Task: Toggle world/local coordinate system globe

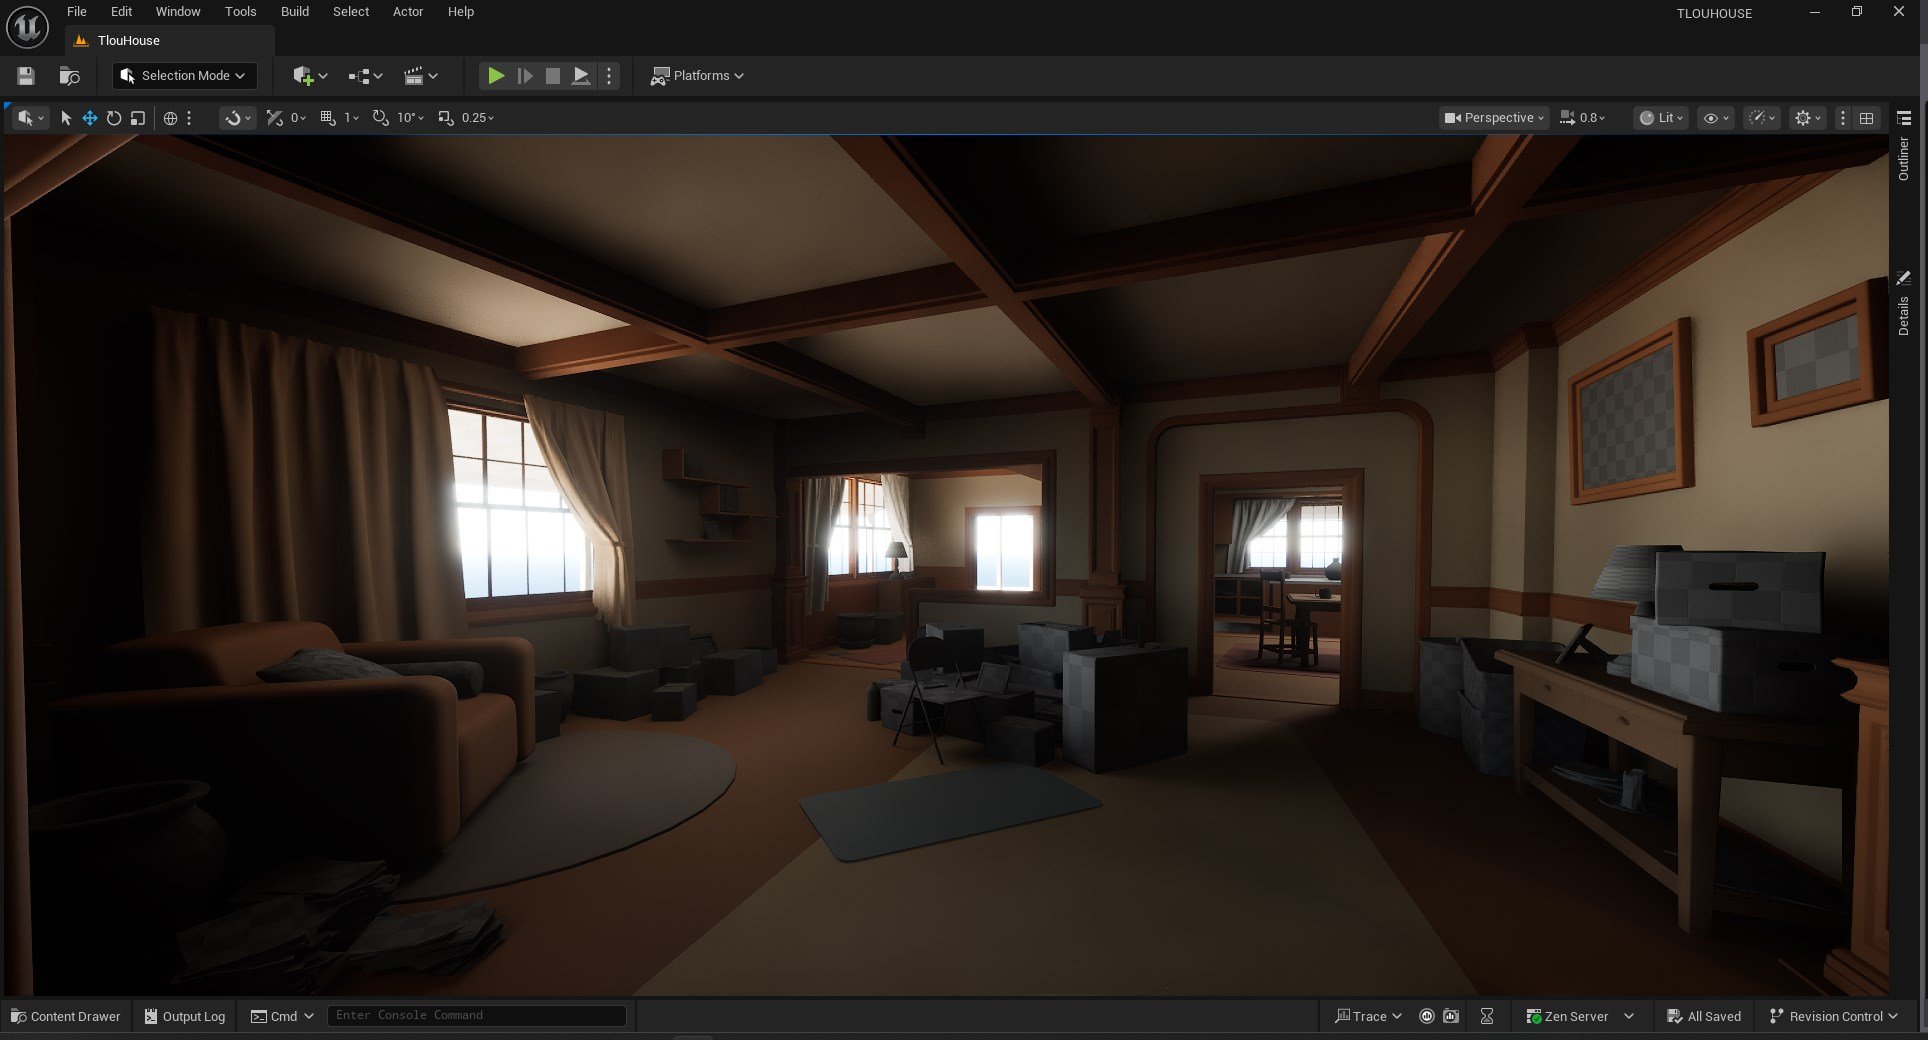Action: pos(170,118)
